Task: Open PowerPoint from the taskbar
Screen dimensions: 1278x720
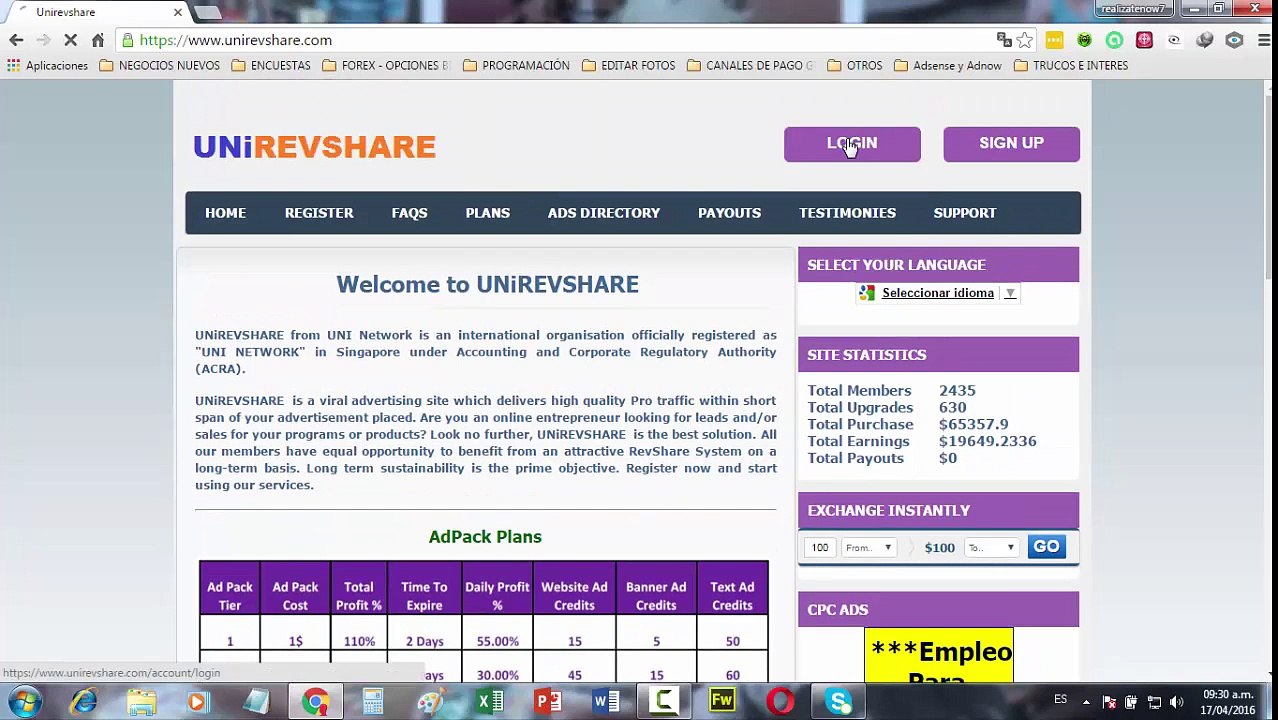Action: coord(547,701)
